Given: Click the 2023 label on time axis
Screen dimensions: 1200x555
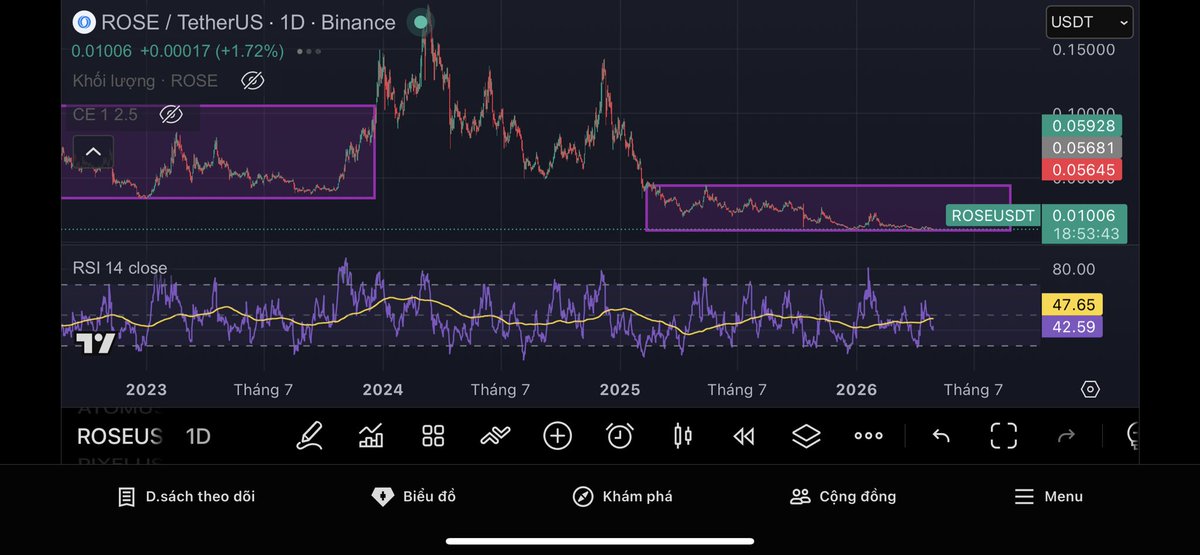Looking at the screenshot, I should (146, 390).
